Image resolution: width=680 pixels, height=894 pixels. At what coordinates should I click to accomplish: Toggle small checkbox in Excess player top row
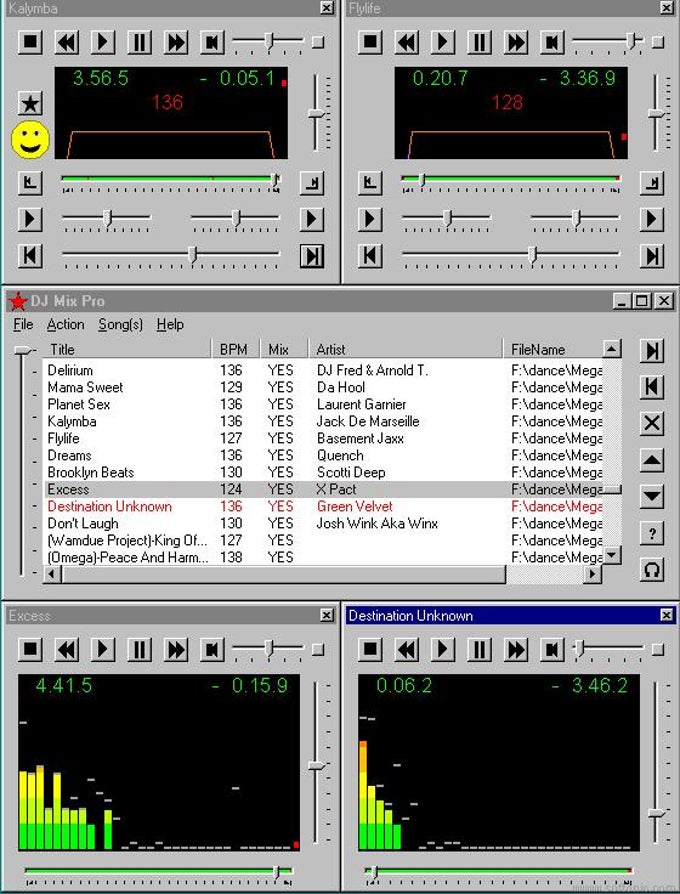(318, 649)
